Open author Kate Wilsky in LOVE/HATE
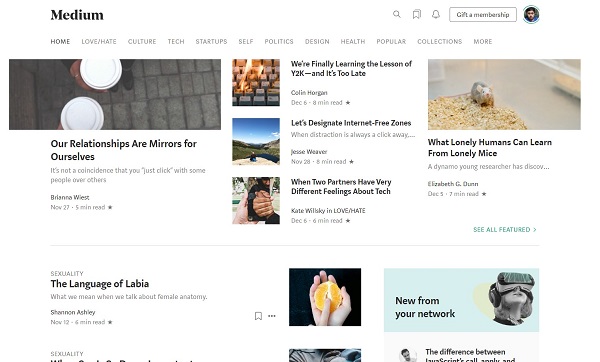The image size is (600, 362). pos(328,211)
